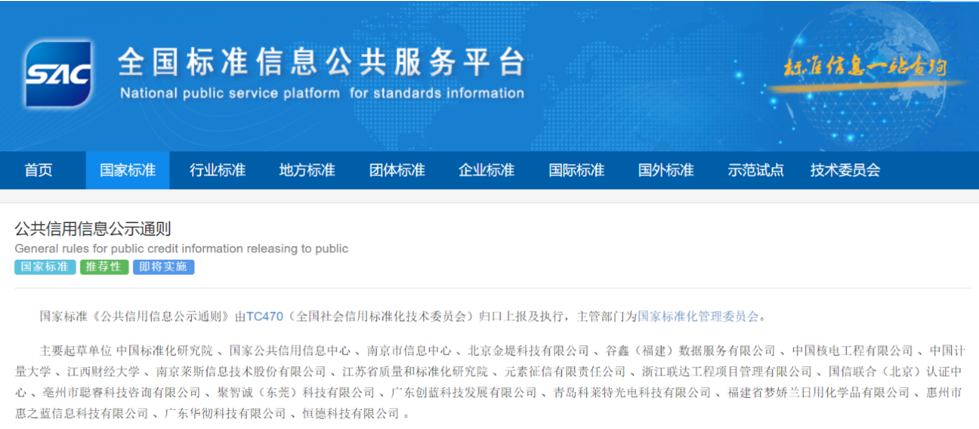This screenshot has height=429, width=979.
Task: Go to 行业标准 in the navigation
Action: 218,170
